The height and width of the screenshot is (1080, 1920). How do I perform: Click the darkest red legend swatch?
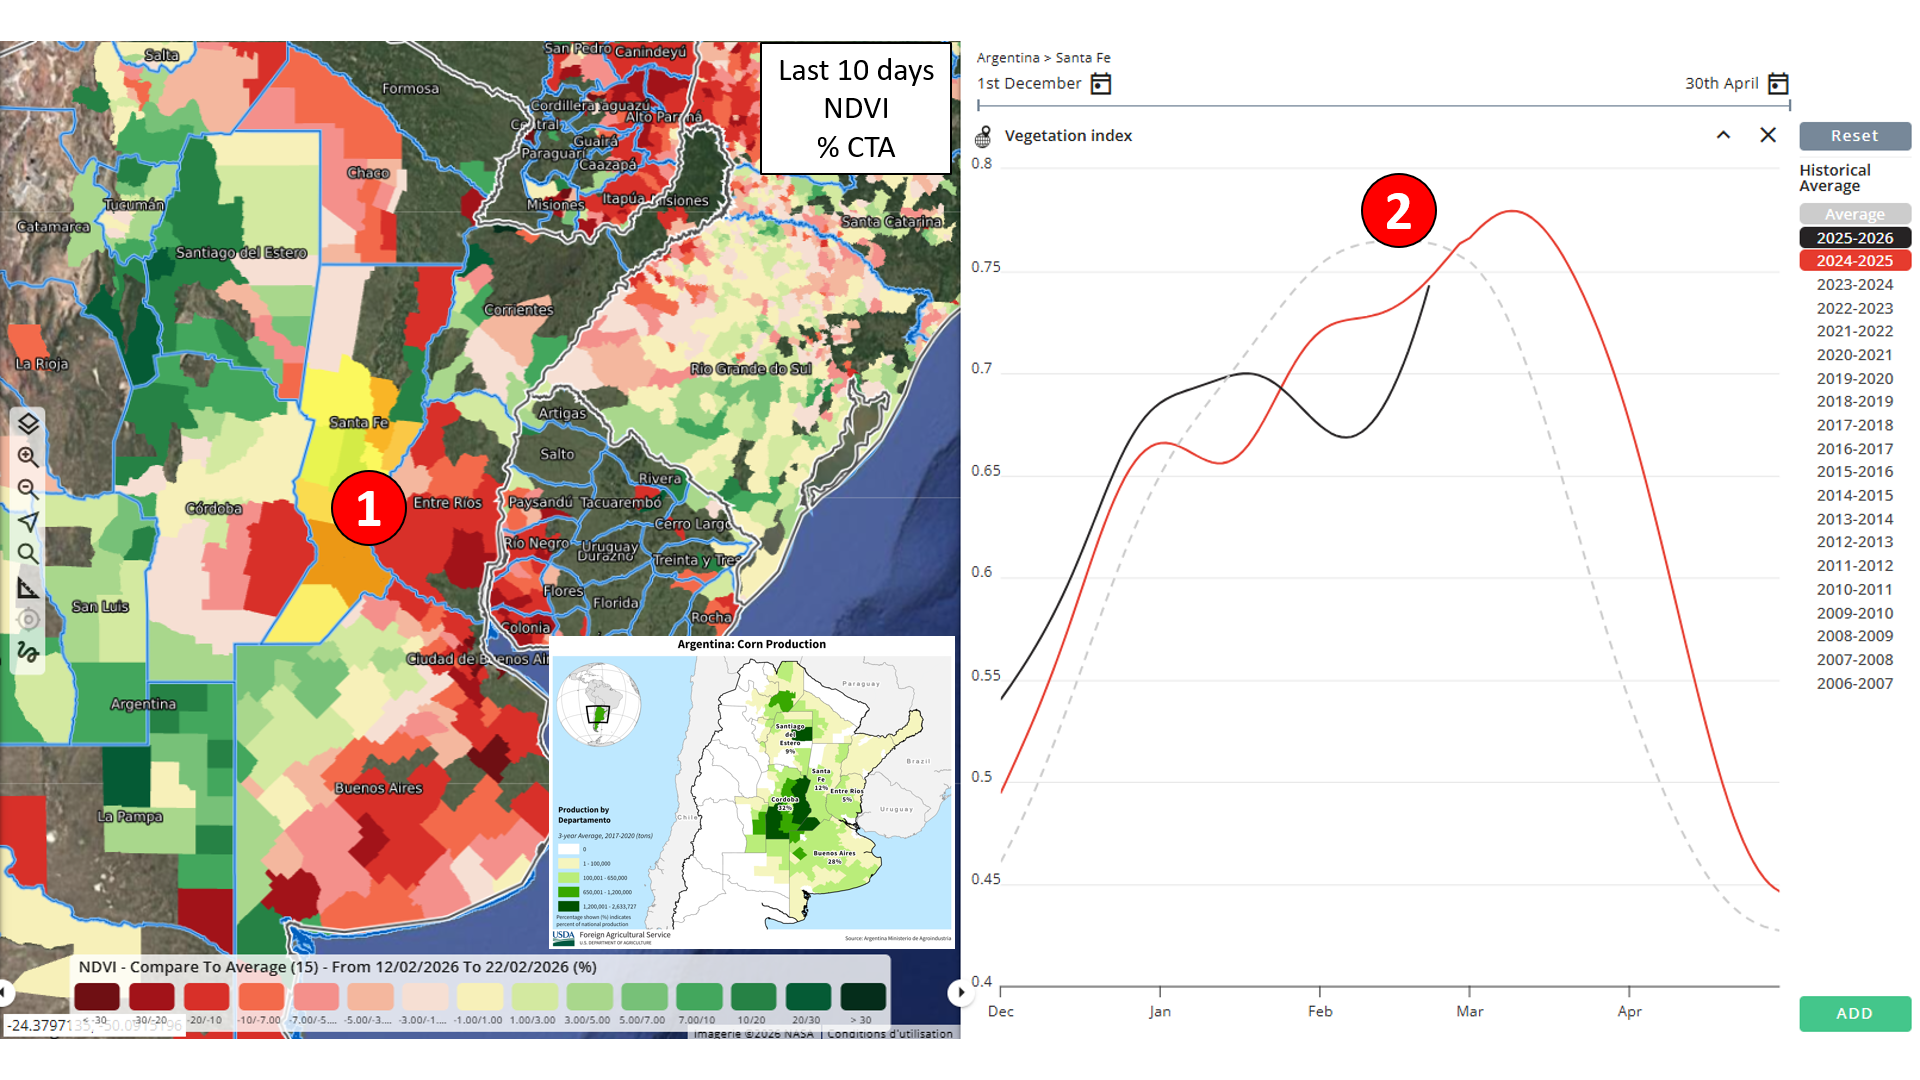[97, 996]
